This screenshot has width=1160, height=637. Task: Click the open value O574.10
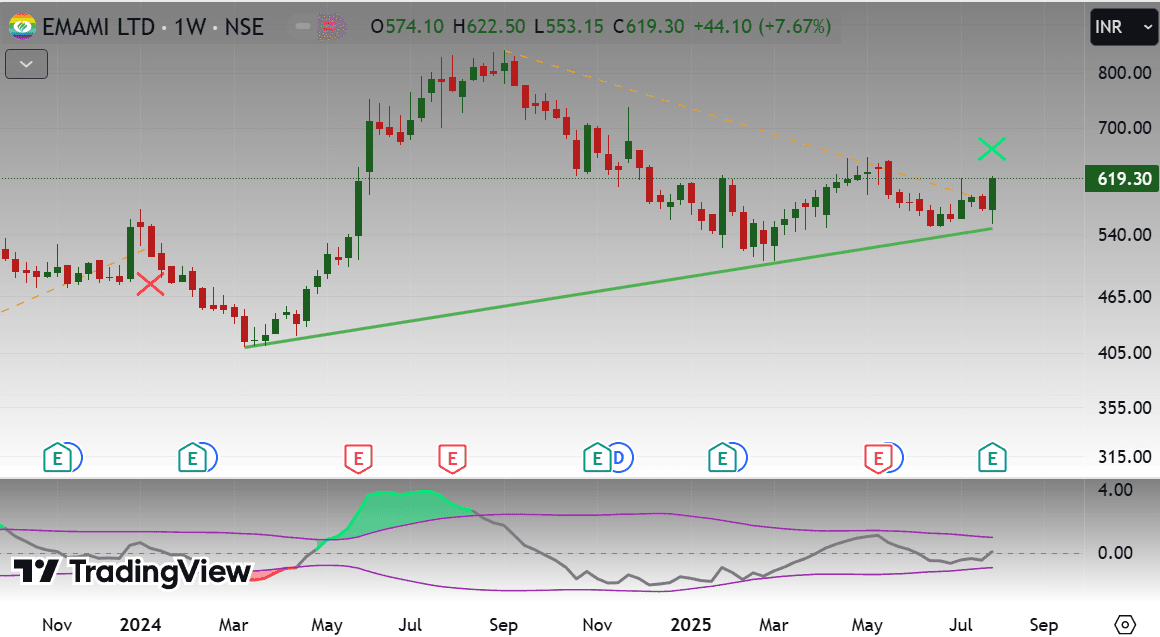pos(407,27)
